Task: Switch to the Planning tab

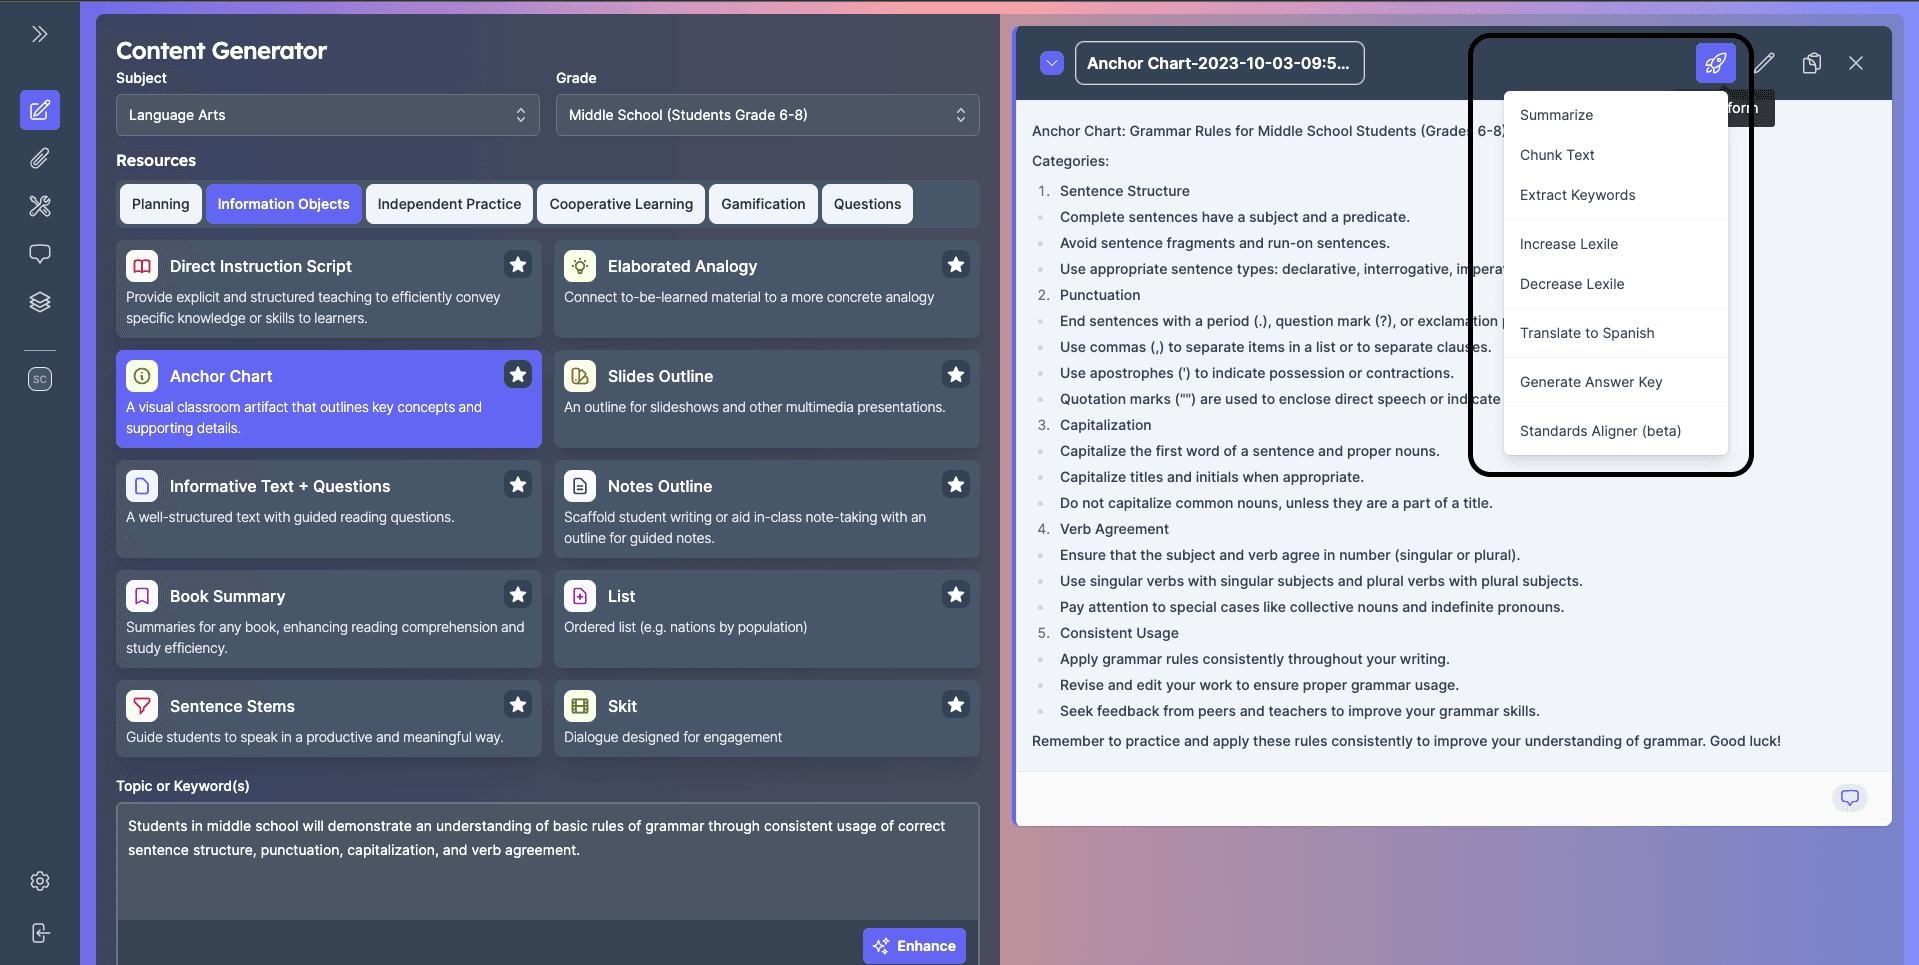Action: coord(160,204)
